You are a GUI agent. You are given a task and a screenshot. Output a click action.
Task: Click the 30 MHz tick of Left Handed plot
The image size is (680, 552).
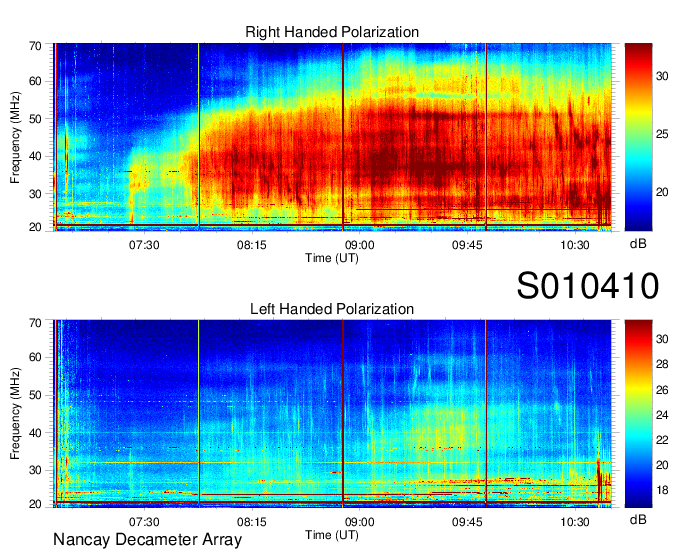tap(35, 470)
